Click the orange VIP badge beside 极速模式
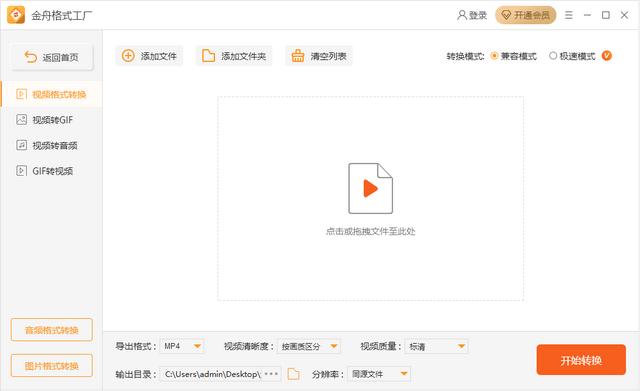This screenshot has width=640, height=391. click(x=607, y=56)
